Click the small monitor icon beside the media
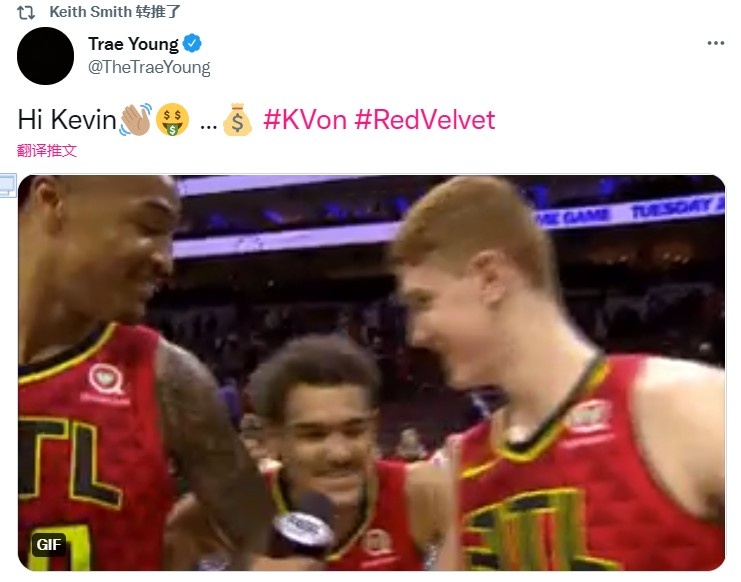 8,186
